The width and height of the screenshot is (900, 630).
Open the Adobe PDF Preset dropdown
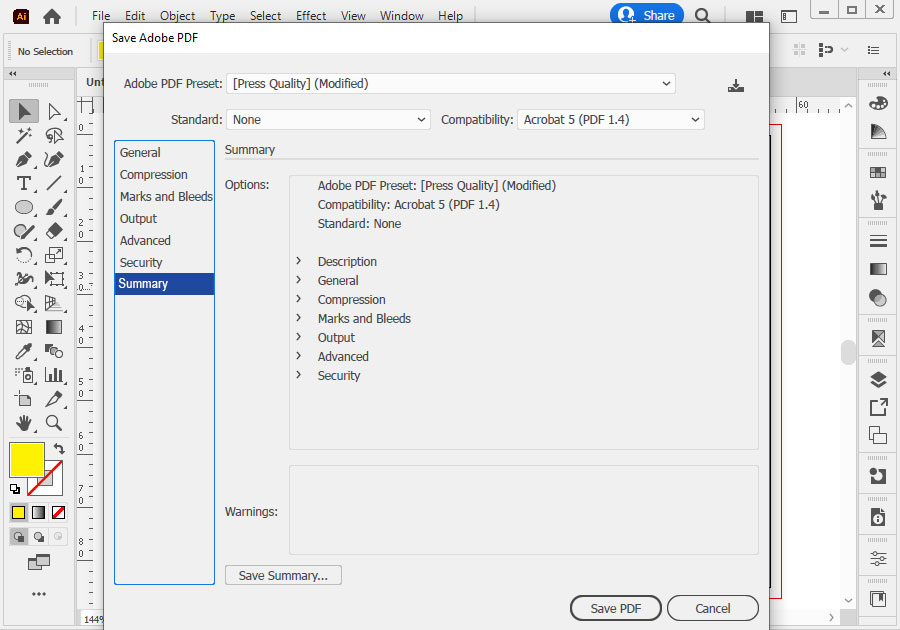[451, 84]
